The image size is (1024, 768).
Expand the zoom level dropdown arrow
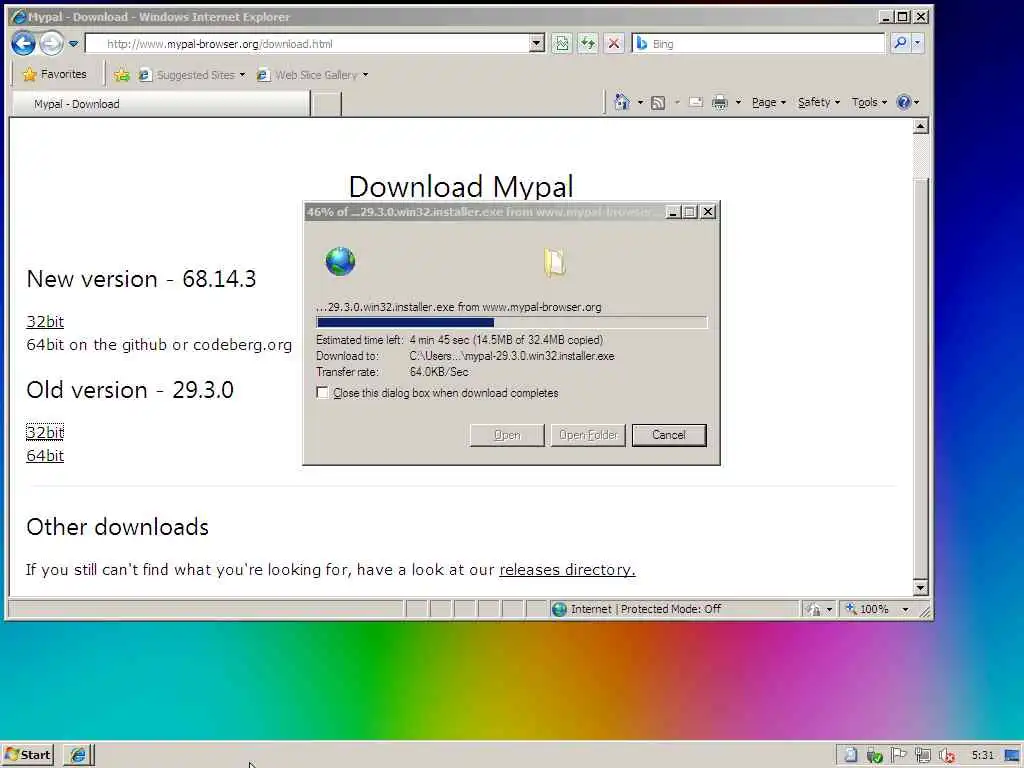pos(905,609)
